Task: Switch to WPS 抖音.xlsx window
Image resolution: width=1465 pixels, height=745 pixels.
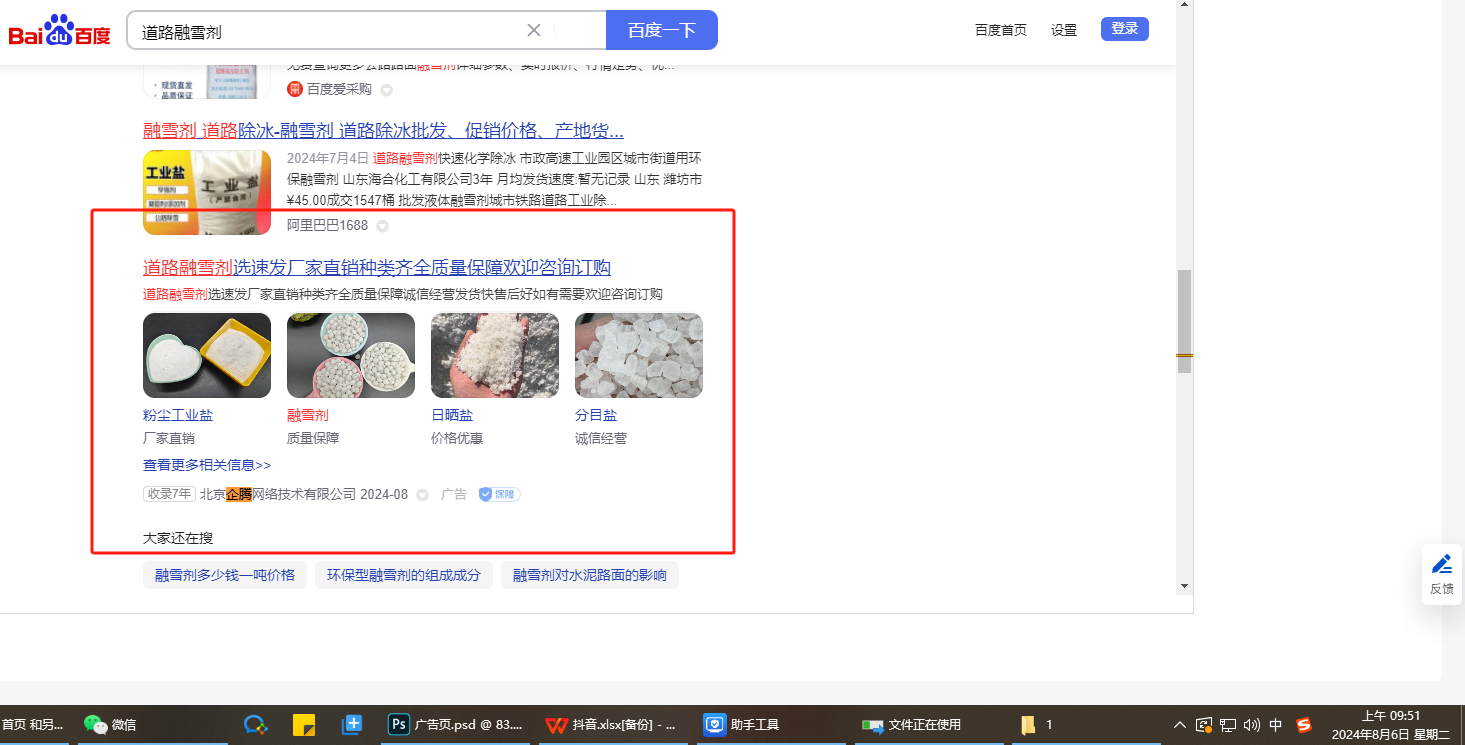Action: click(612, 725)
